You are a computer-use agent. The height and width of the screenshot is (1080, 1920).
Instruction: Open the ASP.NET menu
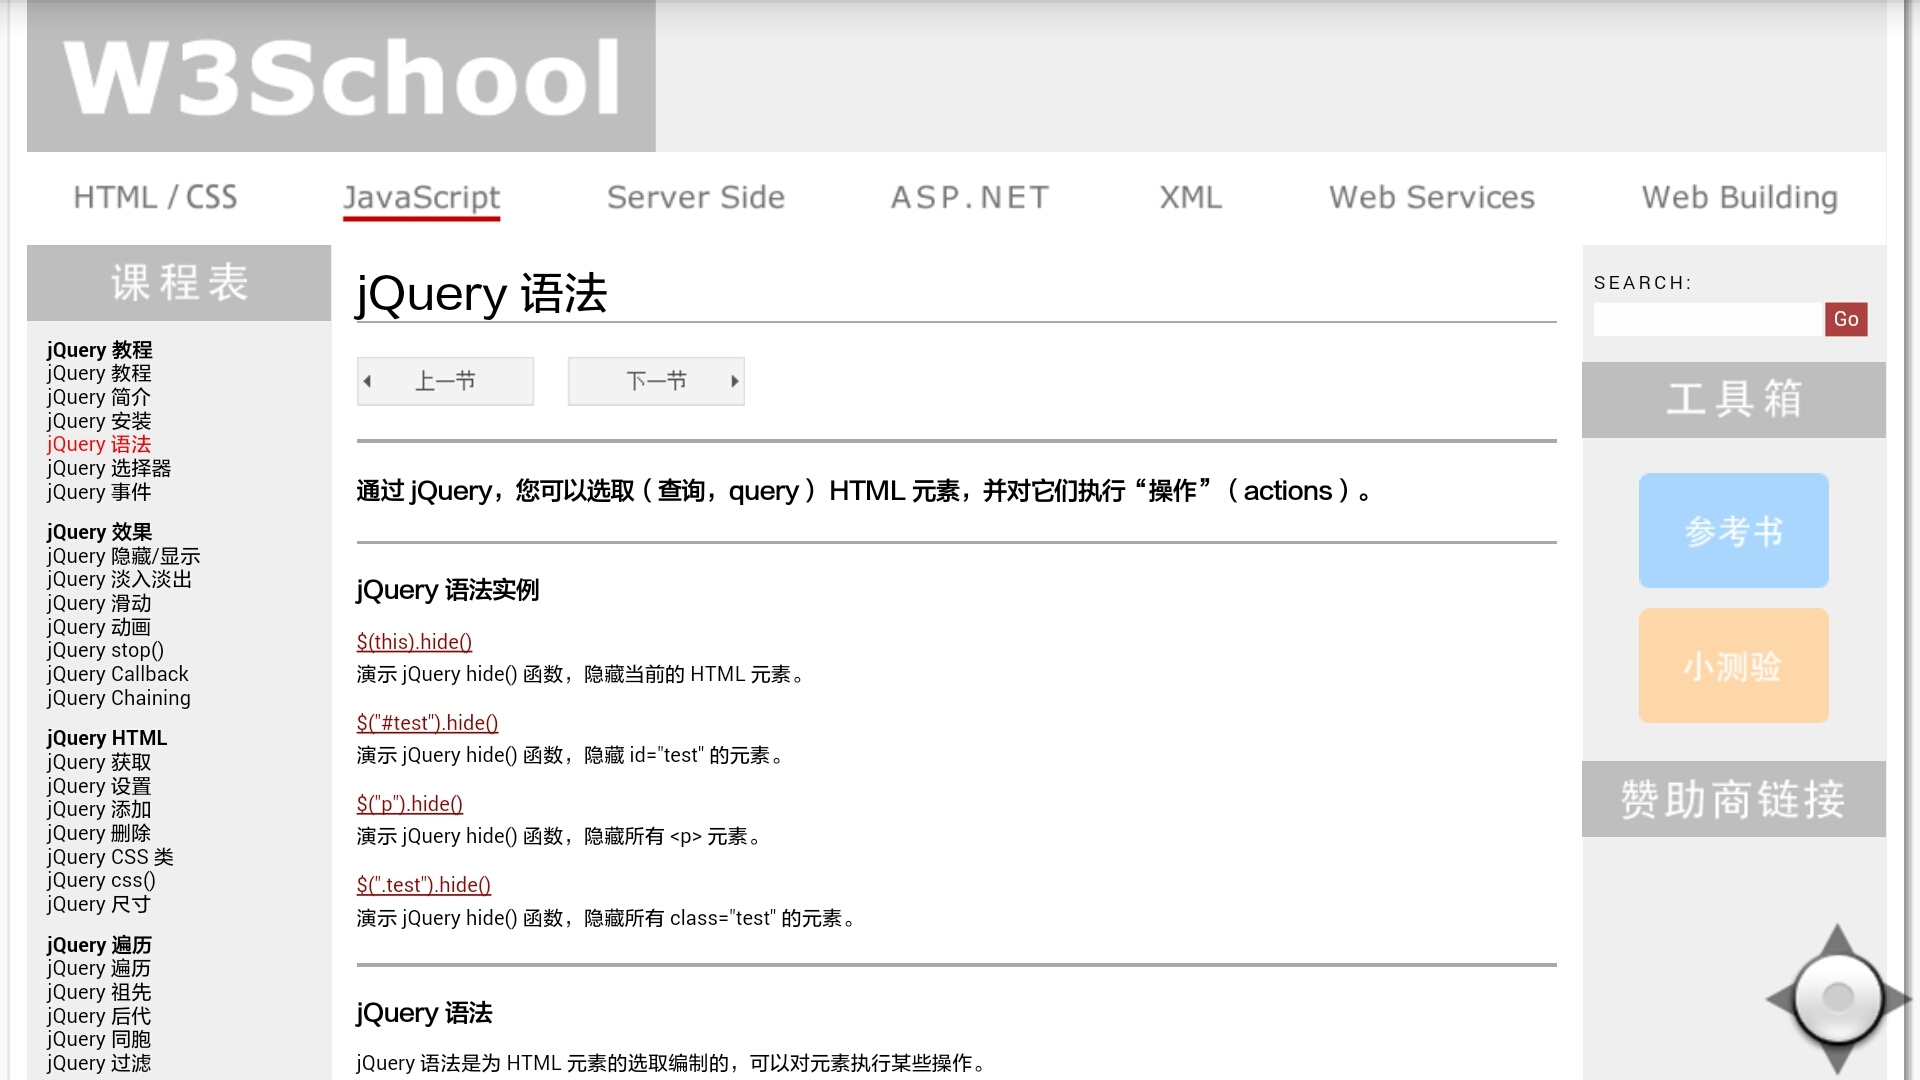pos(970,197)
